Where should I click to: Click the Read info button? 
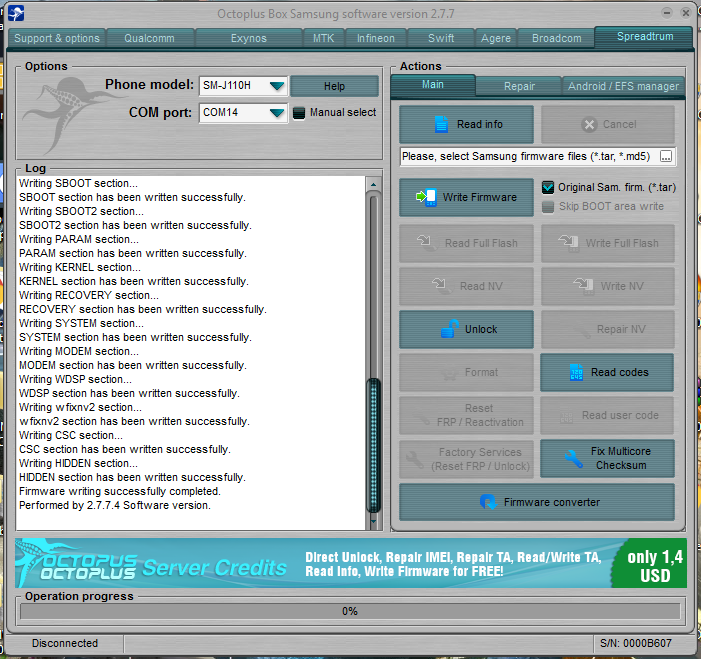pos(466,124)
